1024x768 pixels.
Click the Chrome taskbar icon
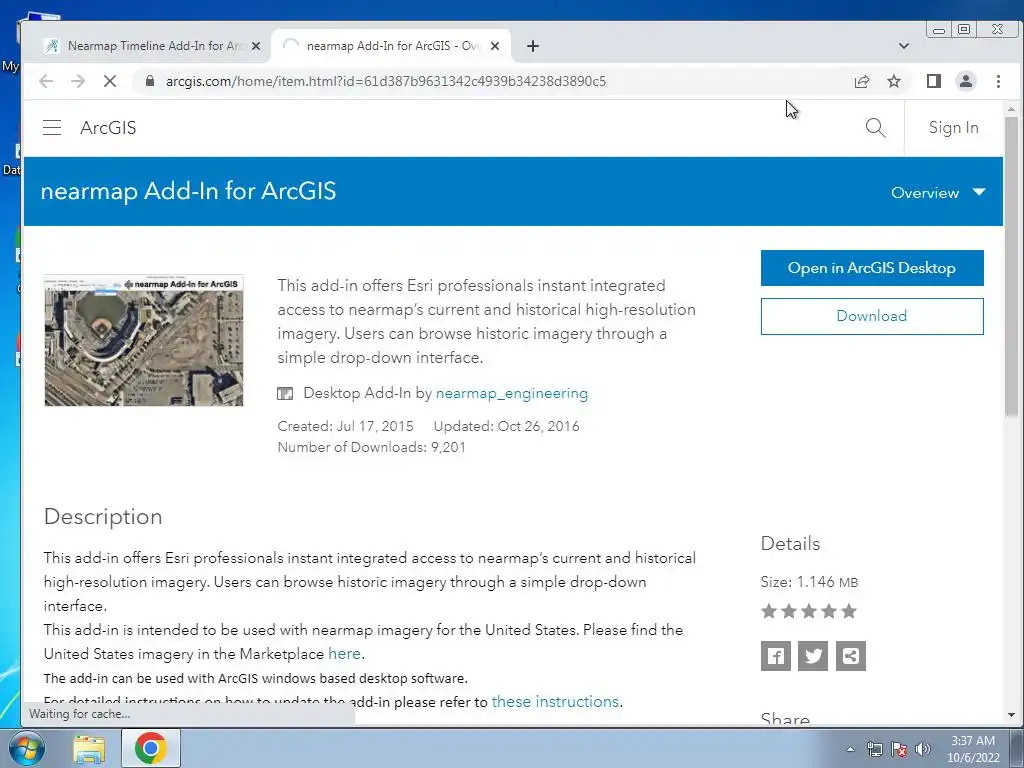(x=150, y=748)
